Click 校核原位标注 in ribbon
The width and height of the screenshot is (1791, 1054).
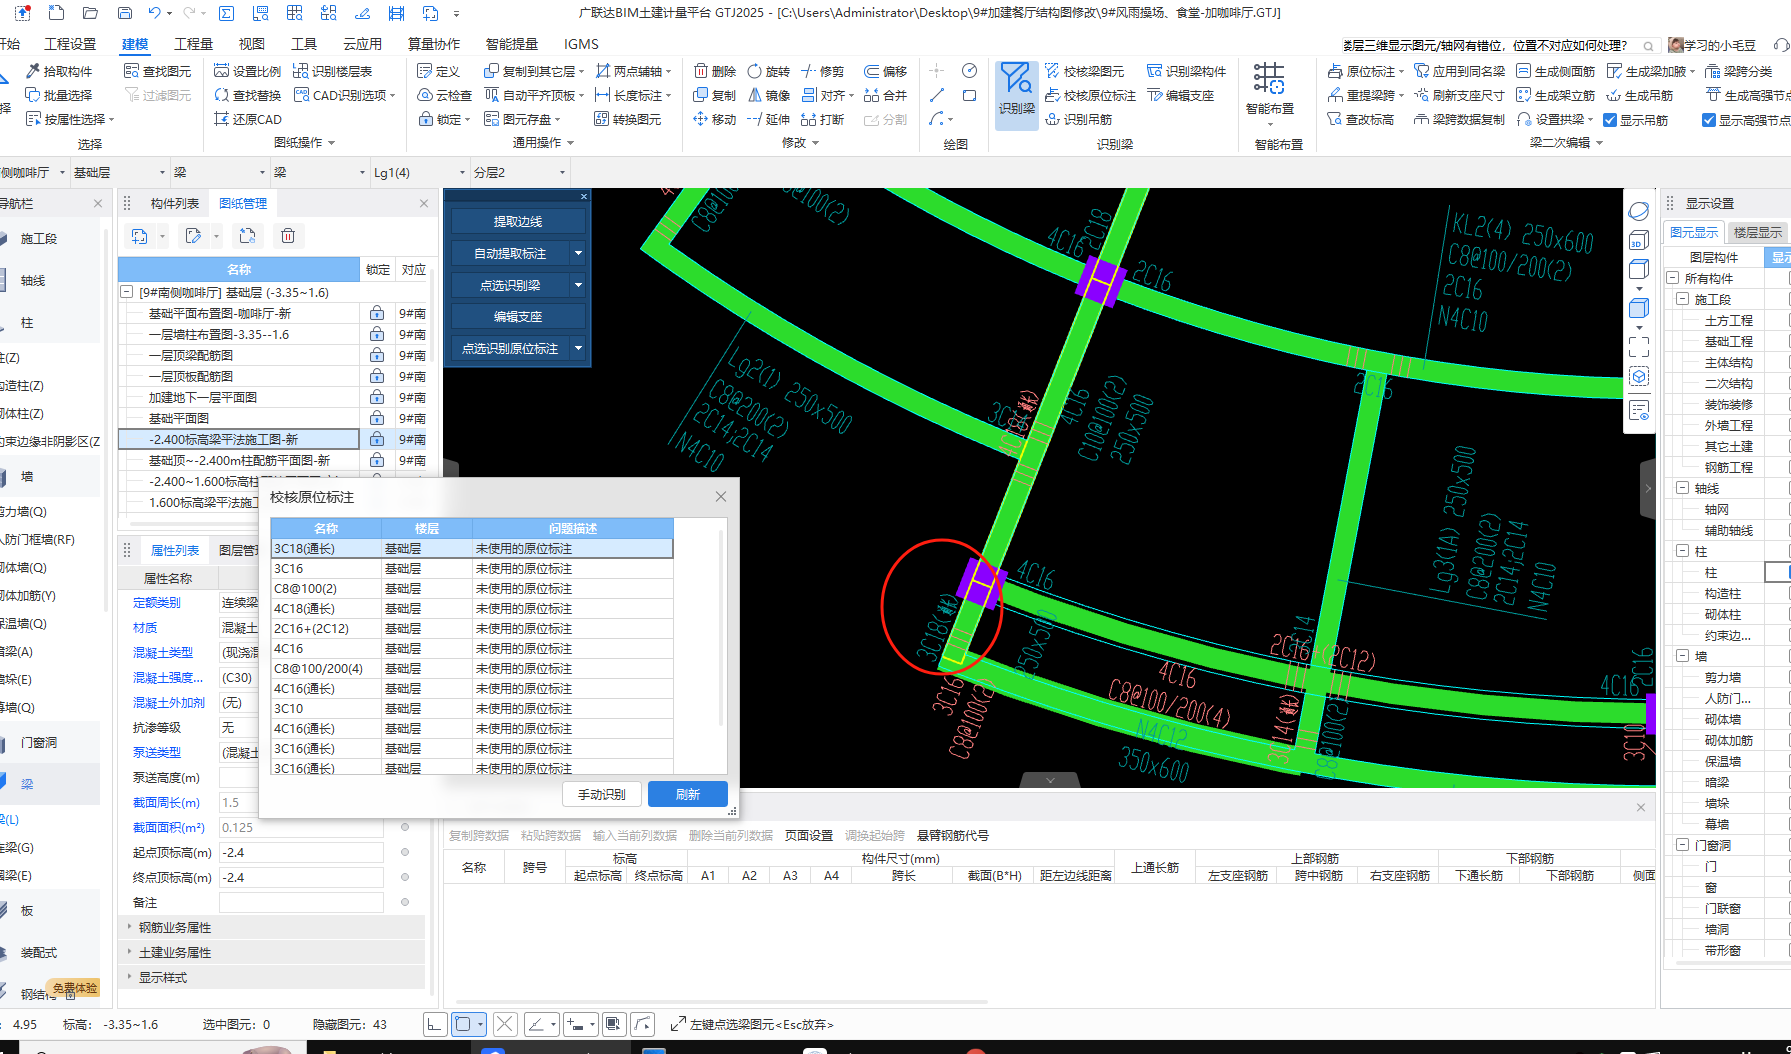tap(1091, 95)
